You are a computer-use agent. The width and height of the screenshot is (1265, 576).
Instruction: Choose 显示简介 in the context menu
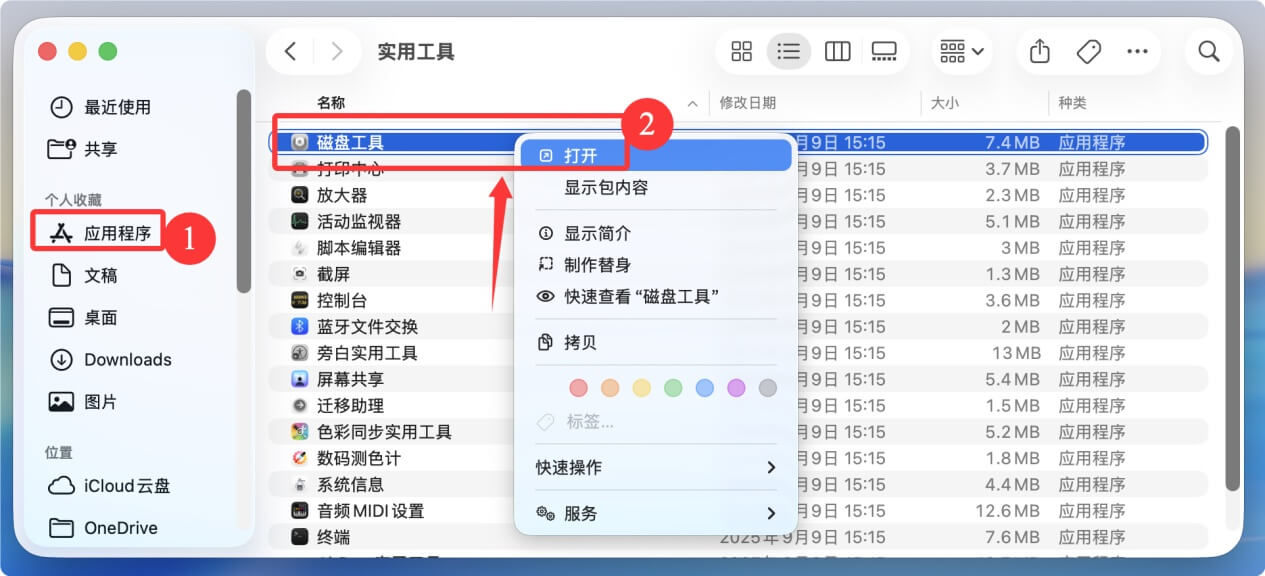(x=600, y=232)
